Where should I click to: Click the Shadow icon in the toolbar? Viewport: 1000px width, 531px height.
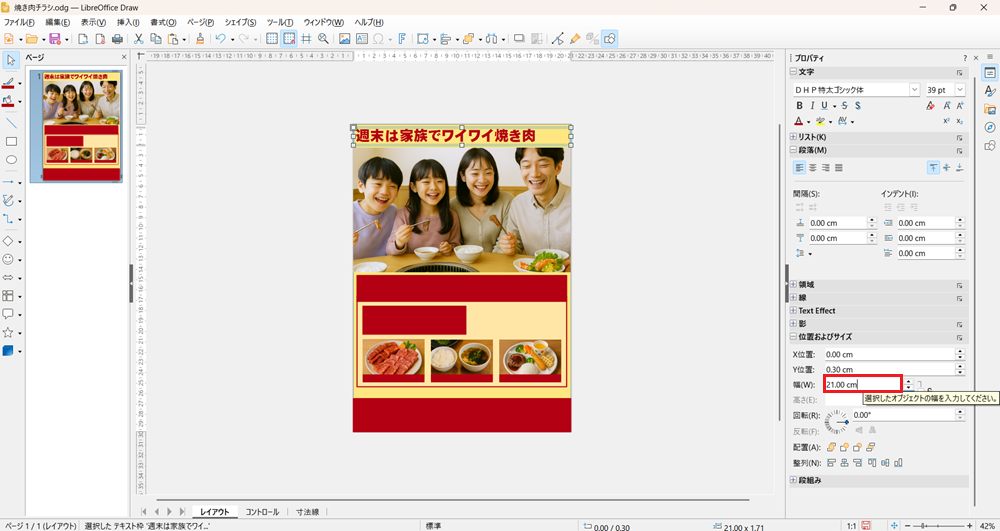(519, 39)
